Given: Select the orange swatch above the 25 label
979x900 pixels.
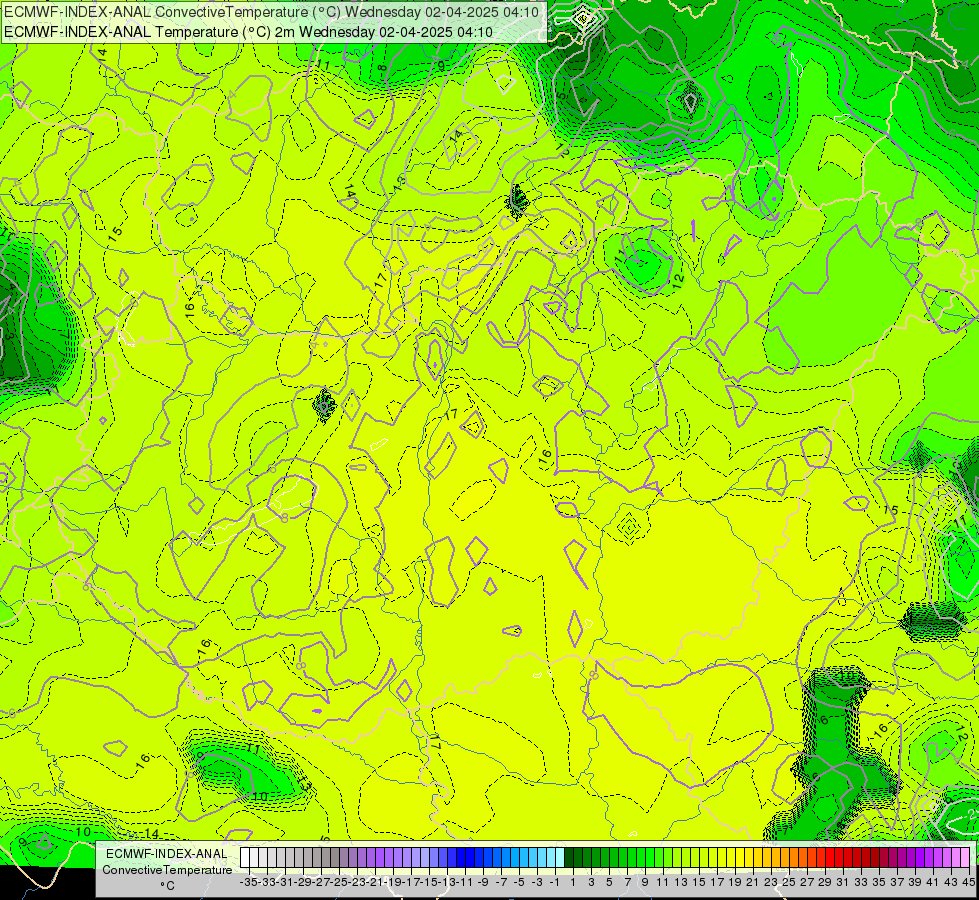Looking at the screenshot, I should (x=785, y=858).
